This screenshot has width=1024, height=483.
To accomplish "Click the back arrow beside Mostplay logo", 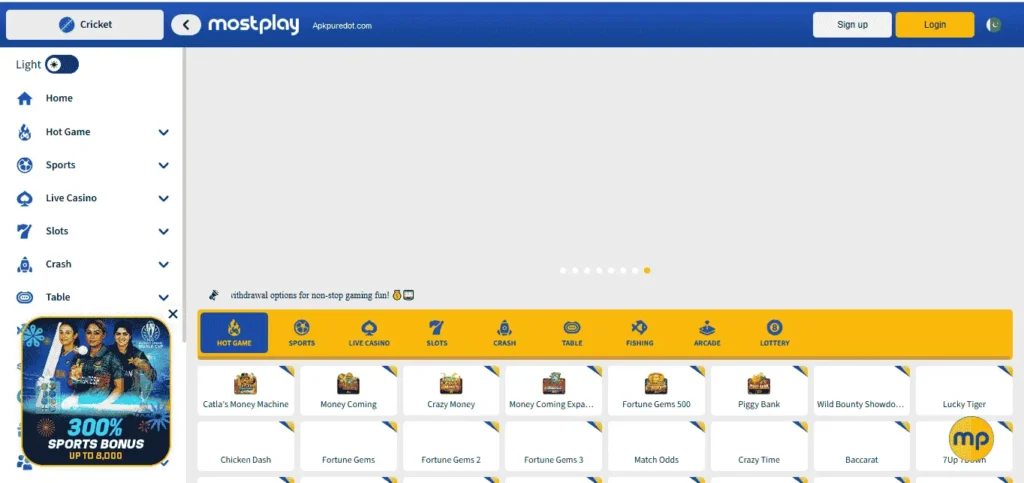I will click(186, 25).
